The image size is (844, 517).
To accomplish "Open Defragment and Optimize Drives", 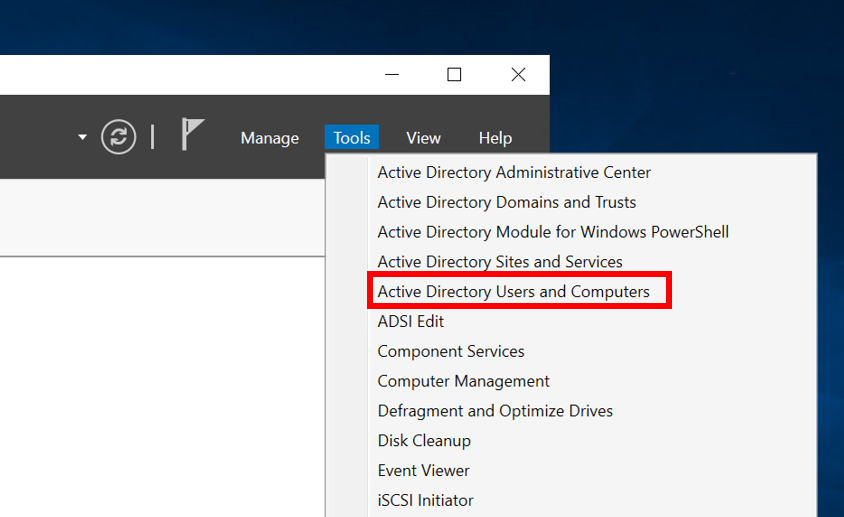I will pos(495,411).
